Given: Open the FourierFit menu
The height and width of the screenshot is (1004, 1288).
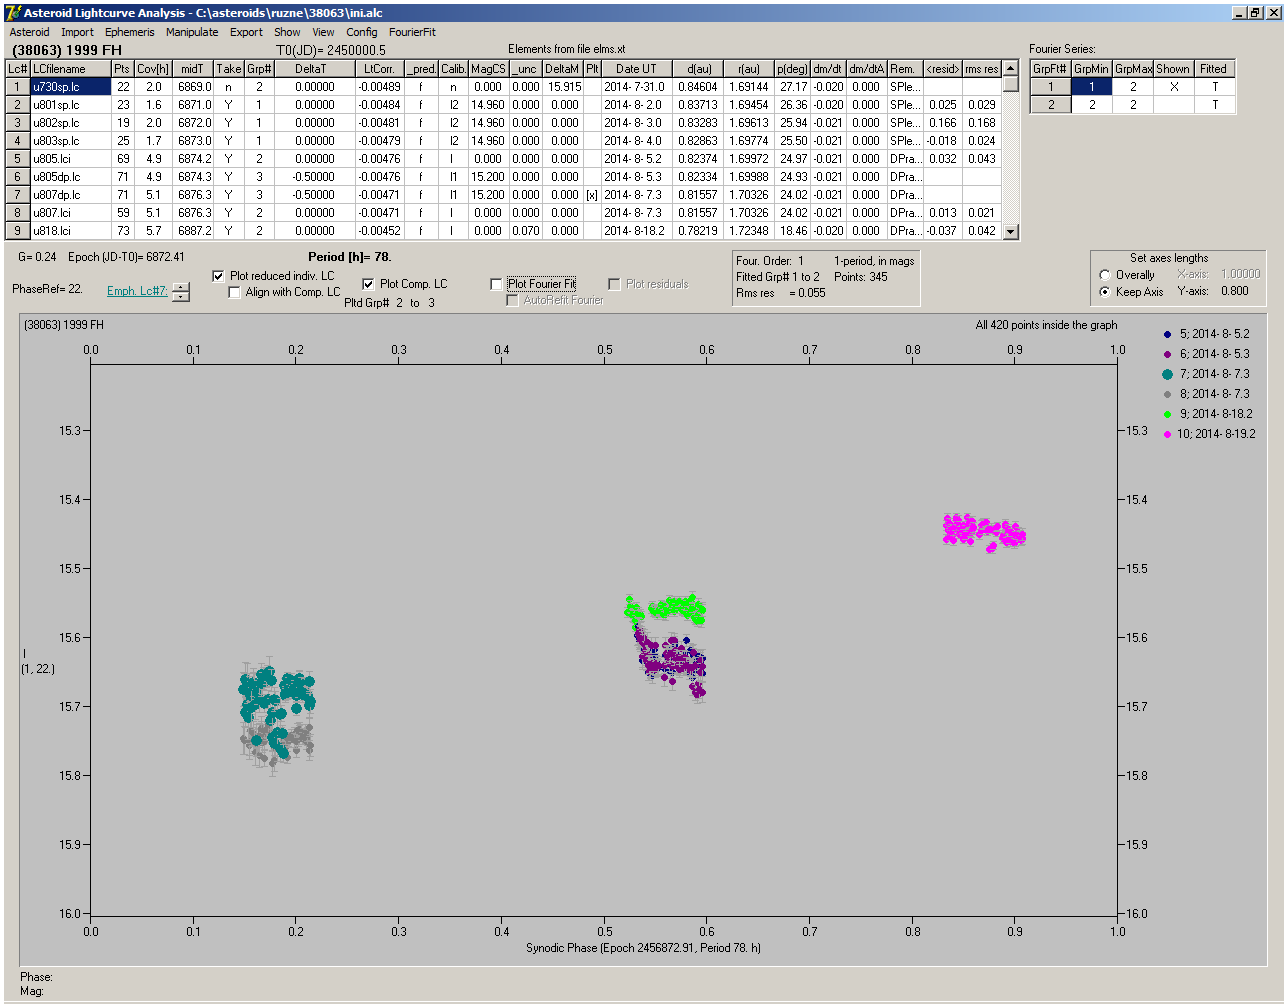Looking at the screenshot, I should 412,32.
